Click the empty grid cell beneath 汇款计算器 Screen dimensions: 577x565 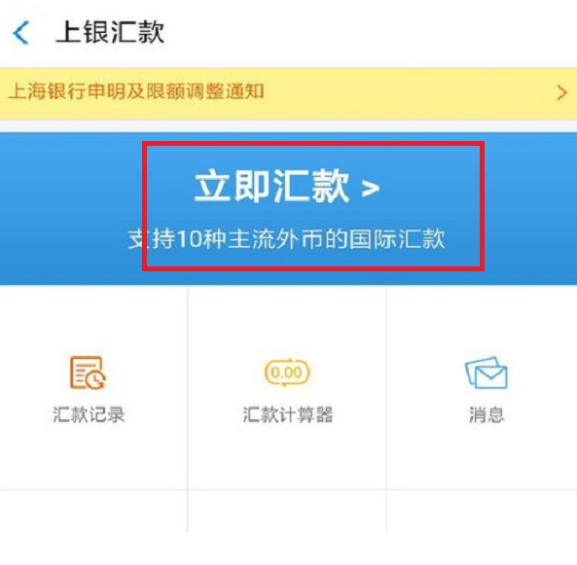coord(287,511)
